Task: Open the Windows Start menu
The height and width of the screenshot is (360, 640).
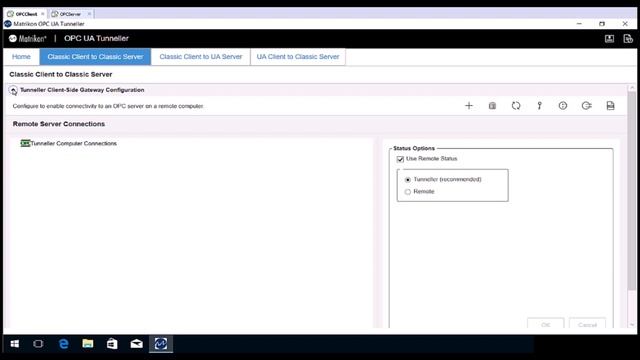Action: pos(15,344)
